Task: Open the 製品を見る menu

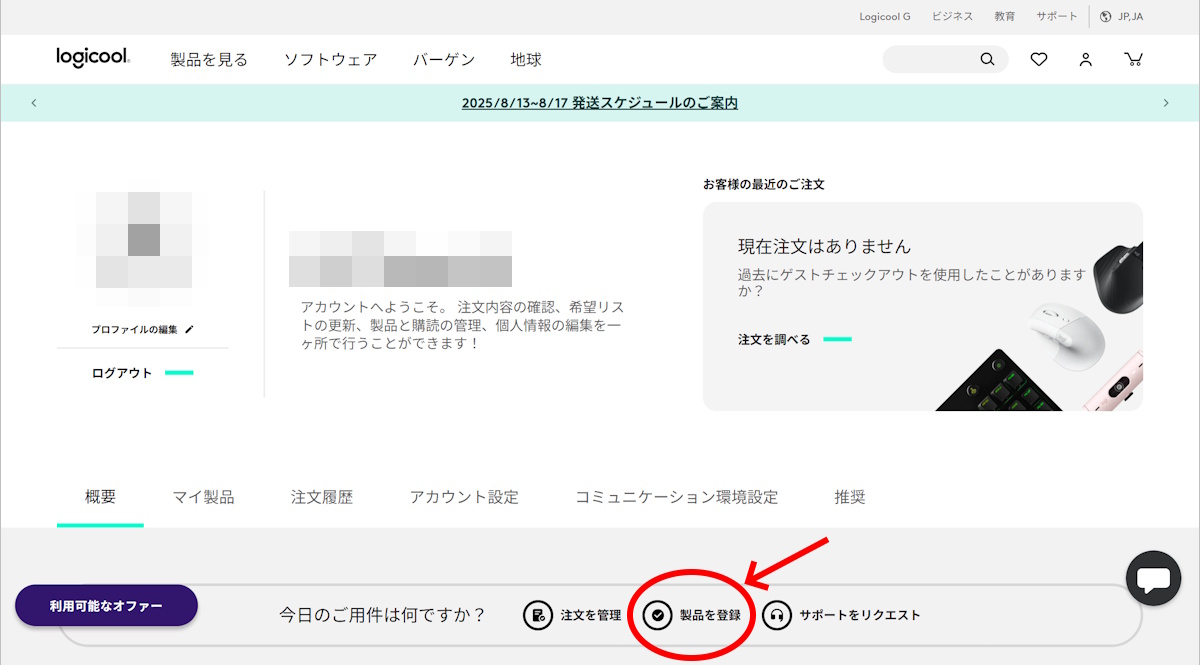Action: 208,59
